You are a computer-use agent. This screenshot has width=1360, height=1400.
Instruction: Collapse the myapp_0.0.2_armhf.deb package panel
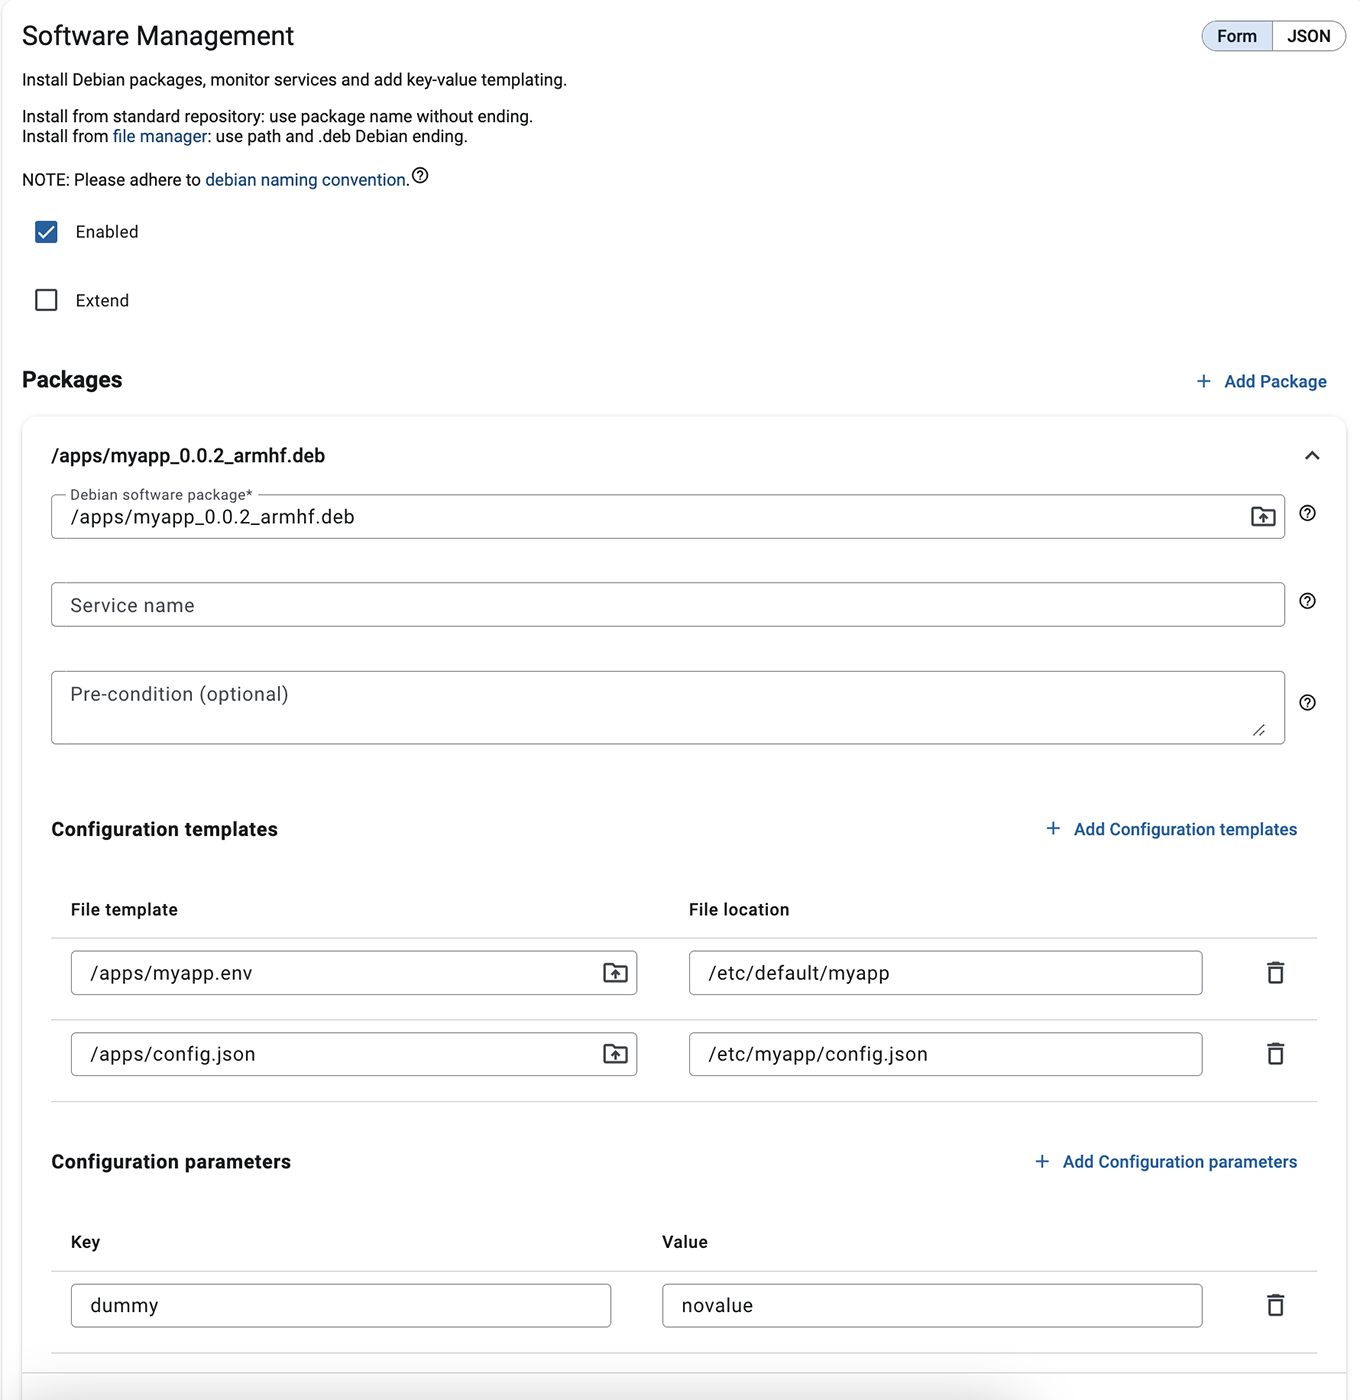[1312, 456]
